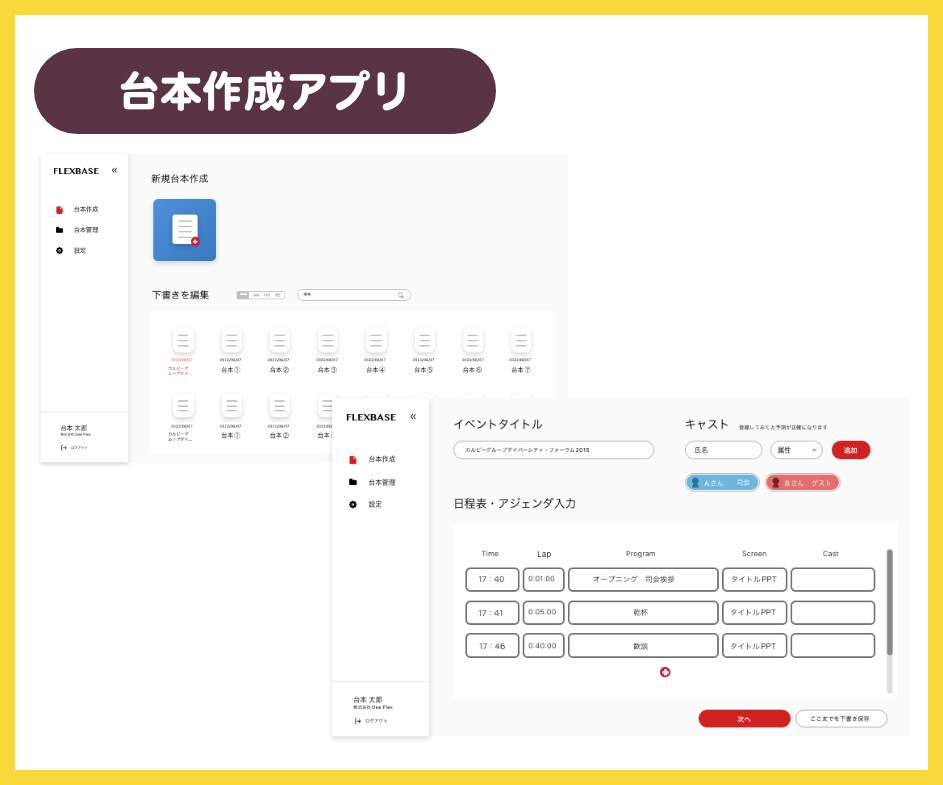Click the FLEXBASE logo in the back window
The image size is (943, 785).
click(x=76, y=171)
